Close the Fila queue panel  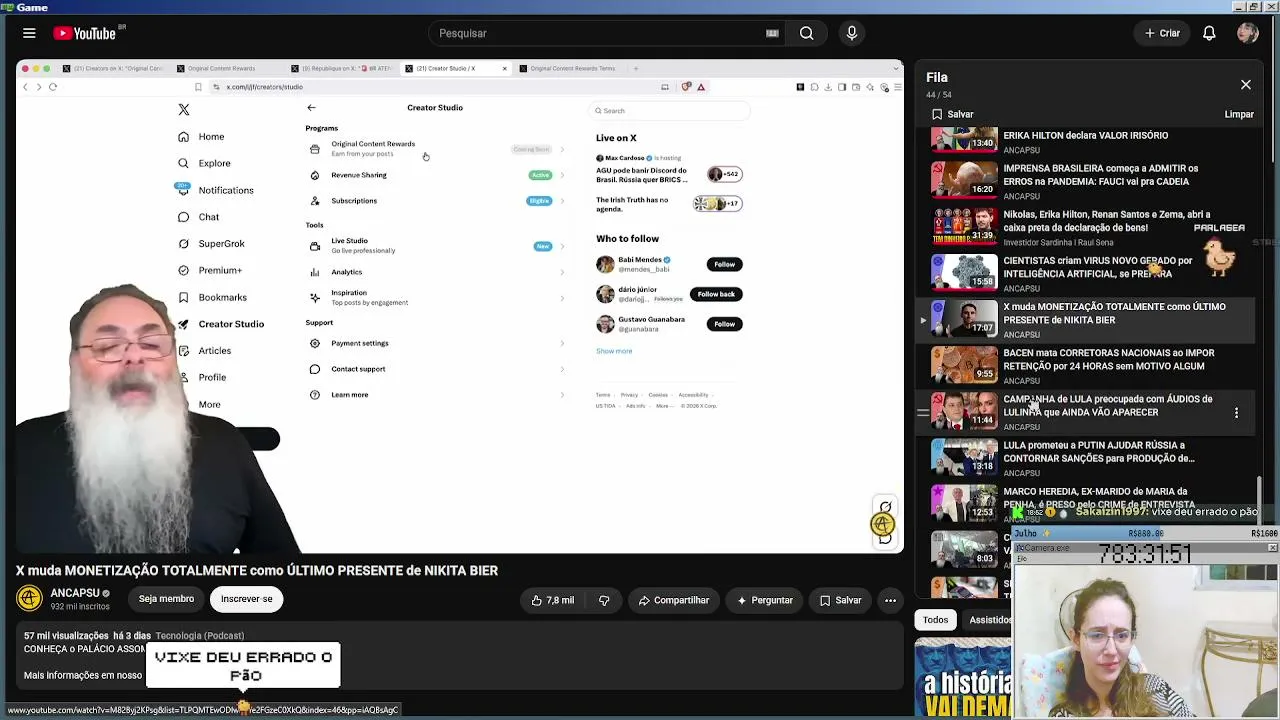click(x=1246, y=85)
